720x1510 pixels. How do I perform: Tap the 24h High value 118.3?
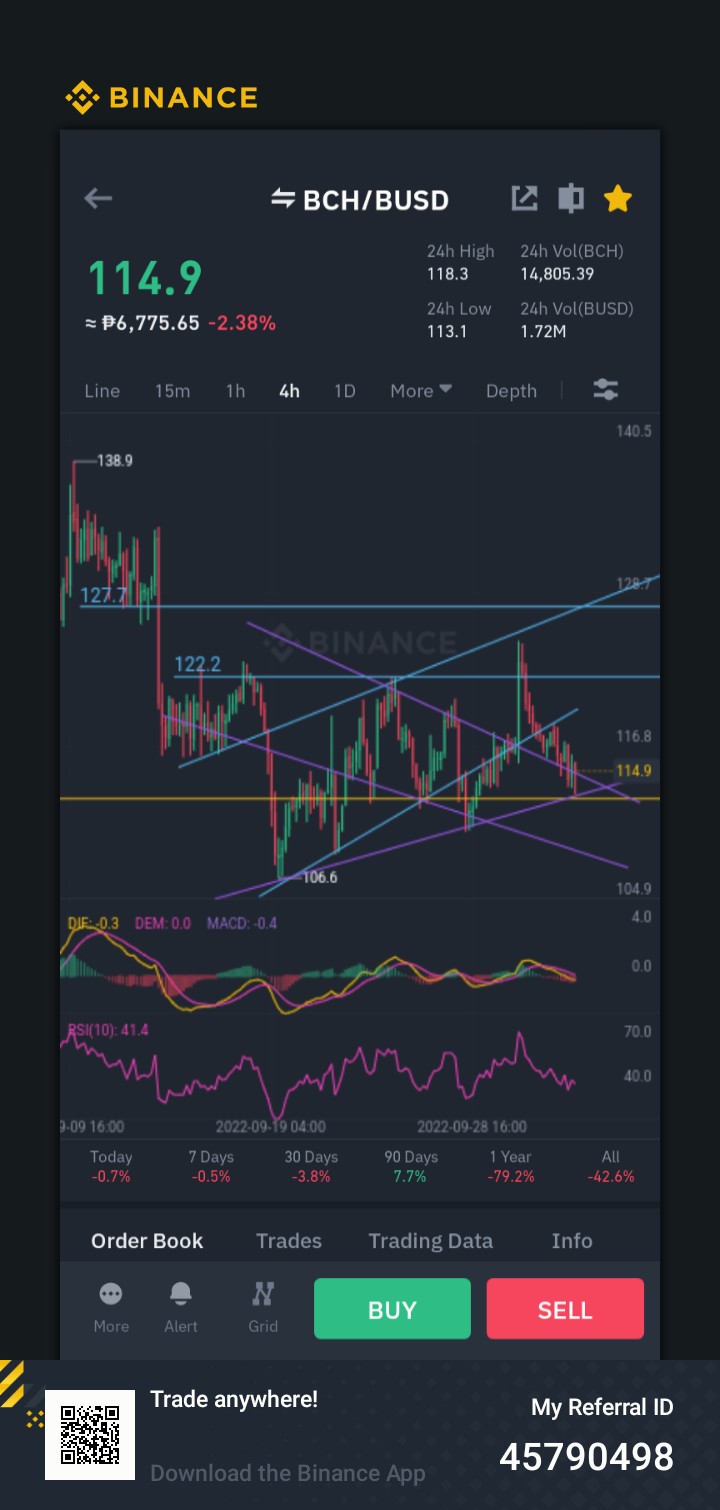(x=447, y=273)
